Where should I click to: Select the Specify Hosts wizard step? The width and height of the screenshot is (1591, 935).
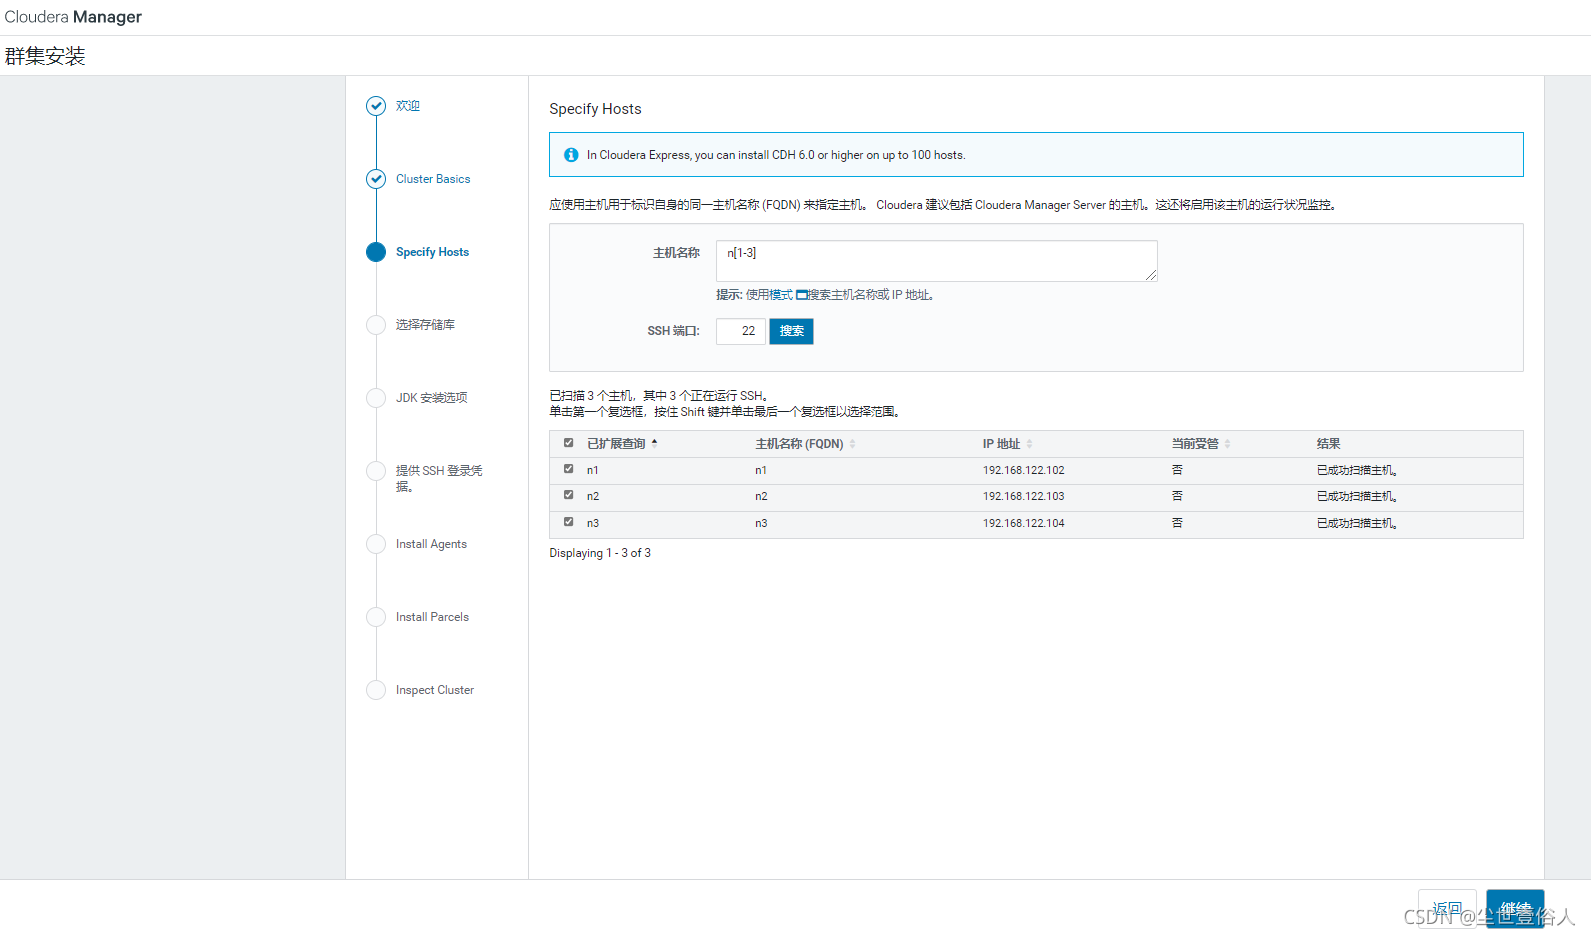(x=432, y=252)
